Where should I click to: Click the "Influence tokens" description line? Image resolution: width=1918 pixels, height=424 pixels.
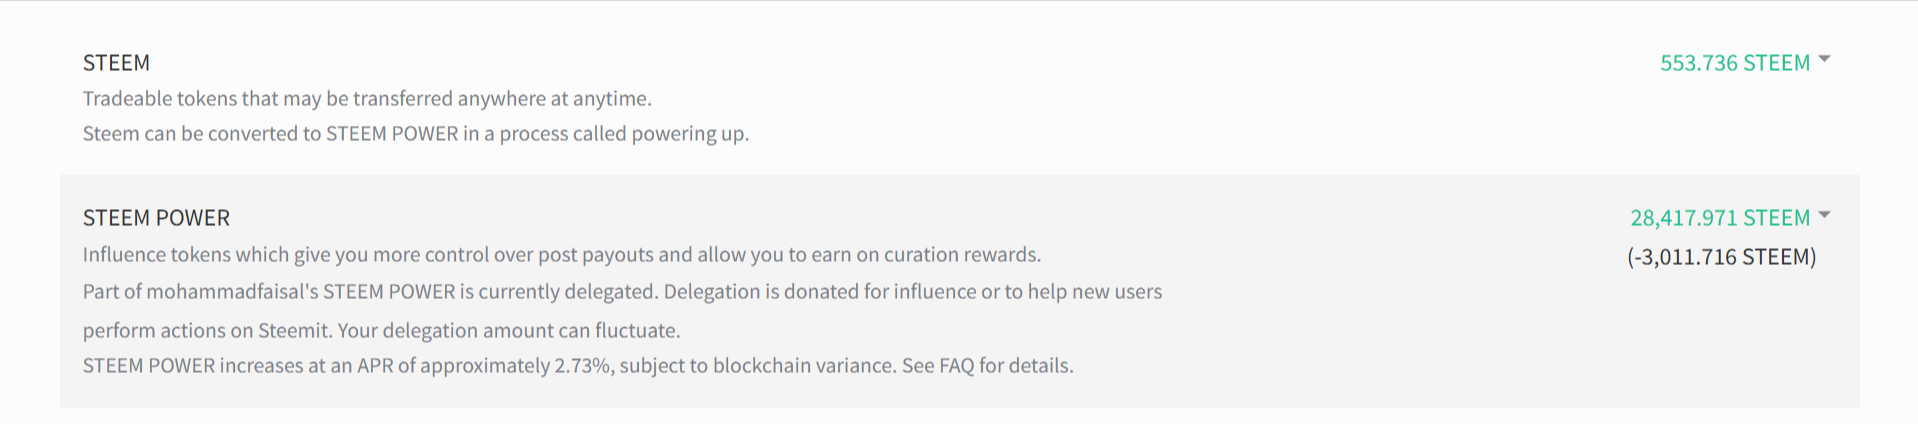(x=561, y=255)
